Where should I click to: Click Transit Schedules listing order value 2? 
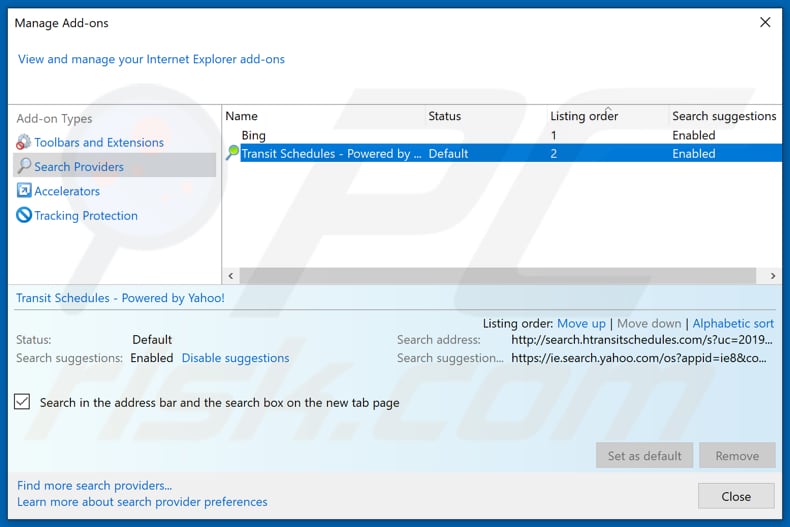pyautogui.click(x=554, y=154)
